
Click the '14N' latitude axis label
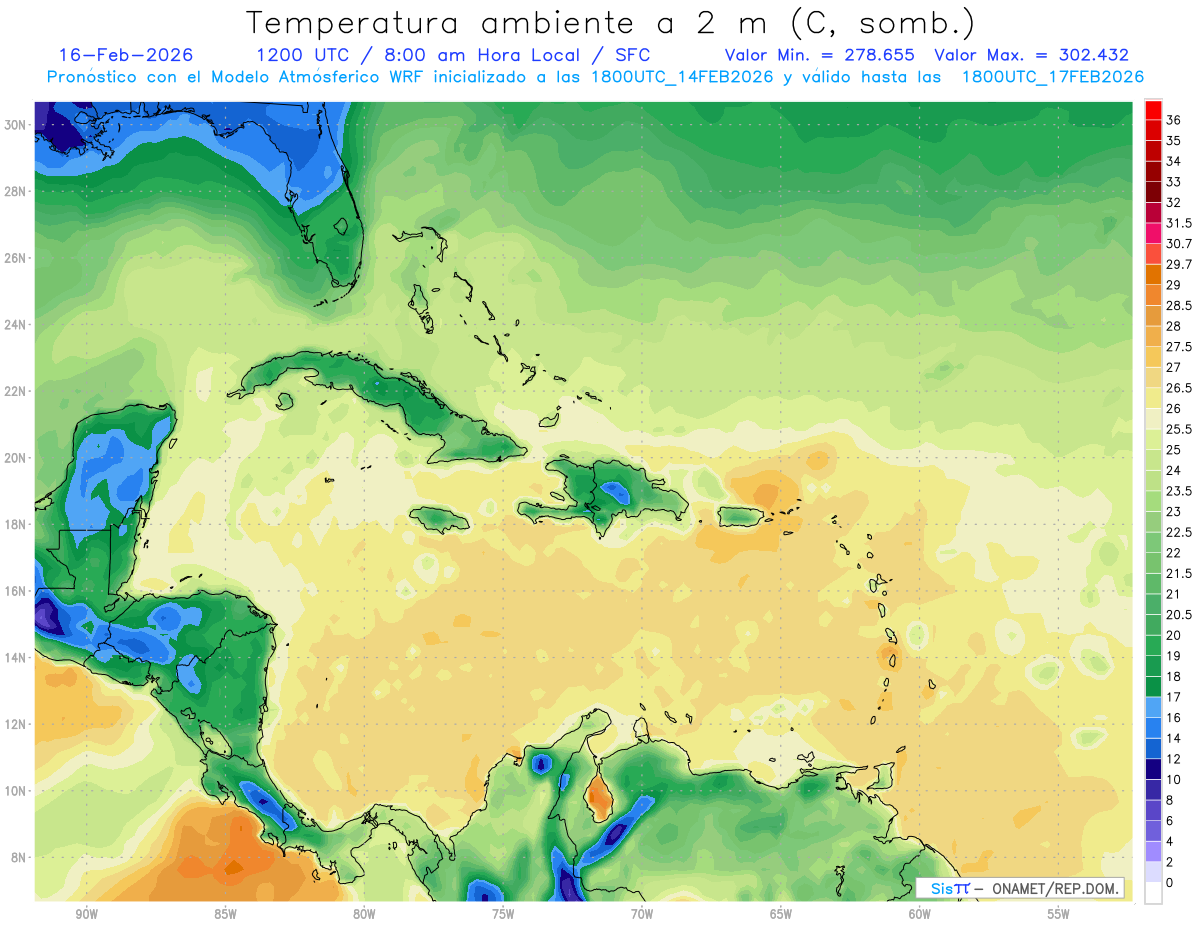click(15, 657)
